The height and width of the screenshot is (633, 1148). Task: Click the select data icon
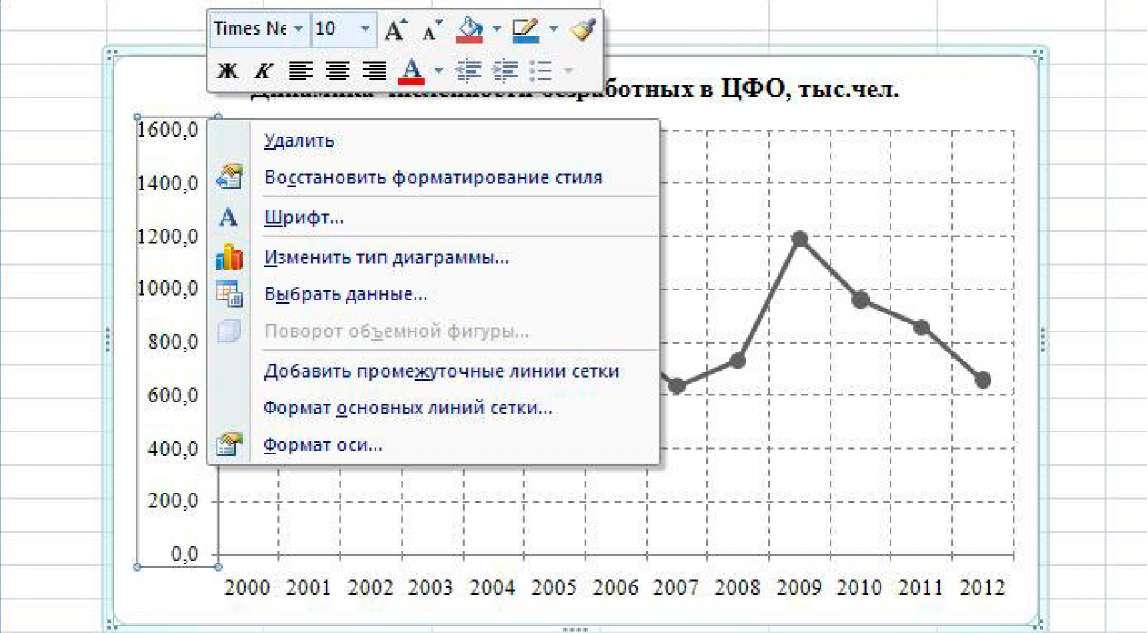tap(229, 294)
